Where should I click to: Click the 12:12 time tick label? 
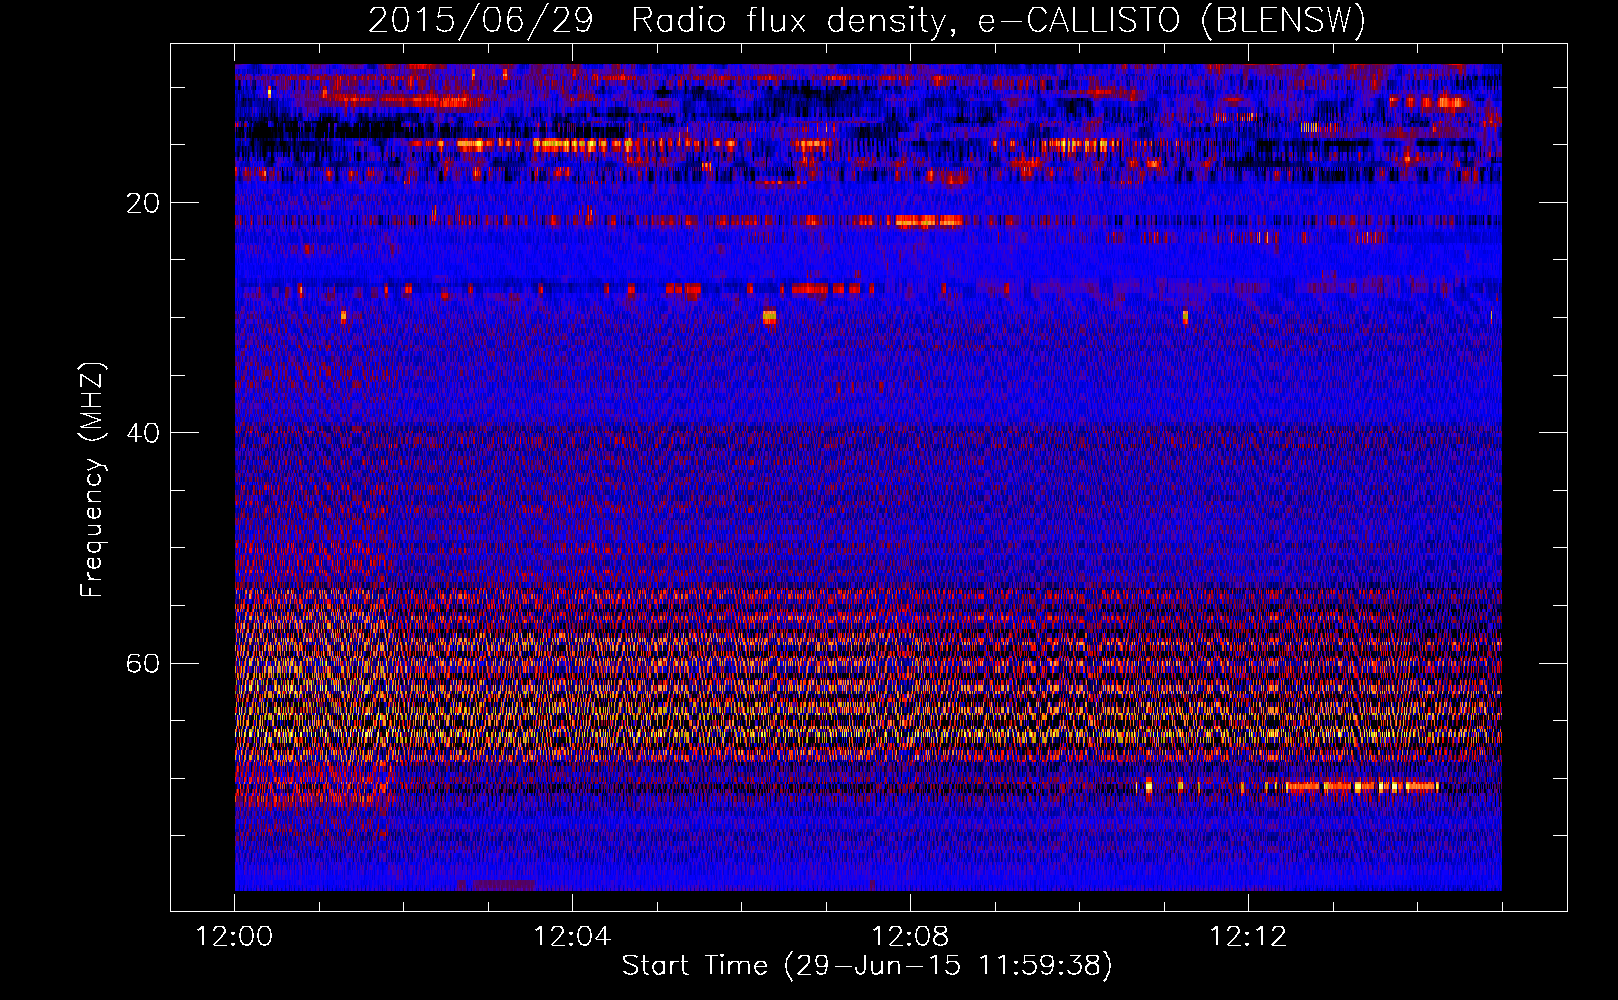coord(1248,937)
